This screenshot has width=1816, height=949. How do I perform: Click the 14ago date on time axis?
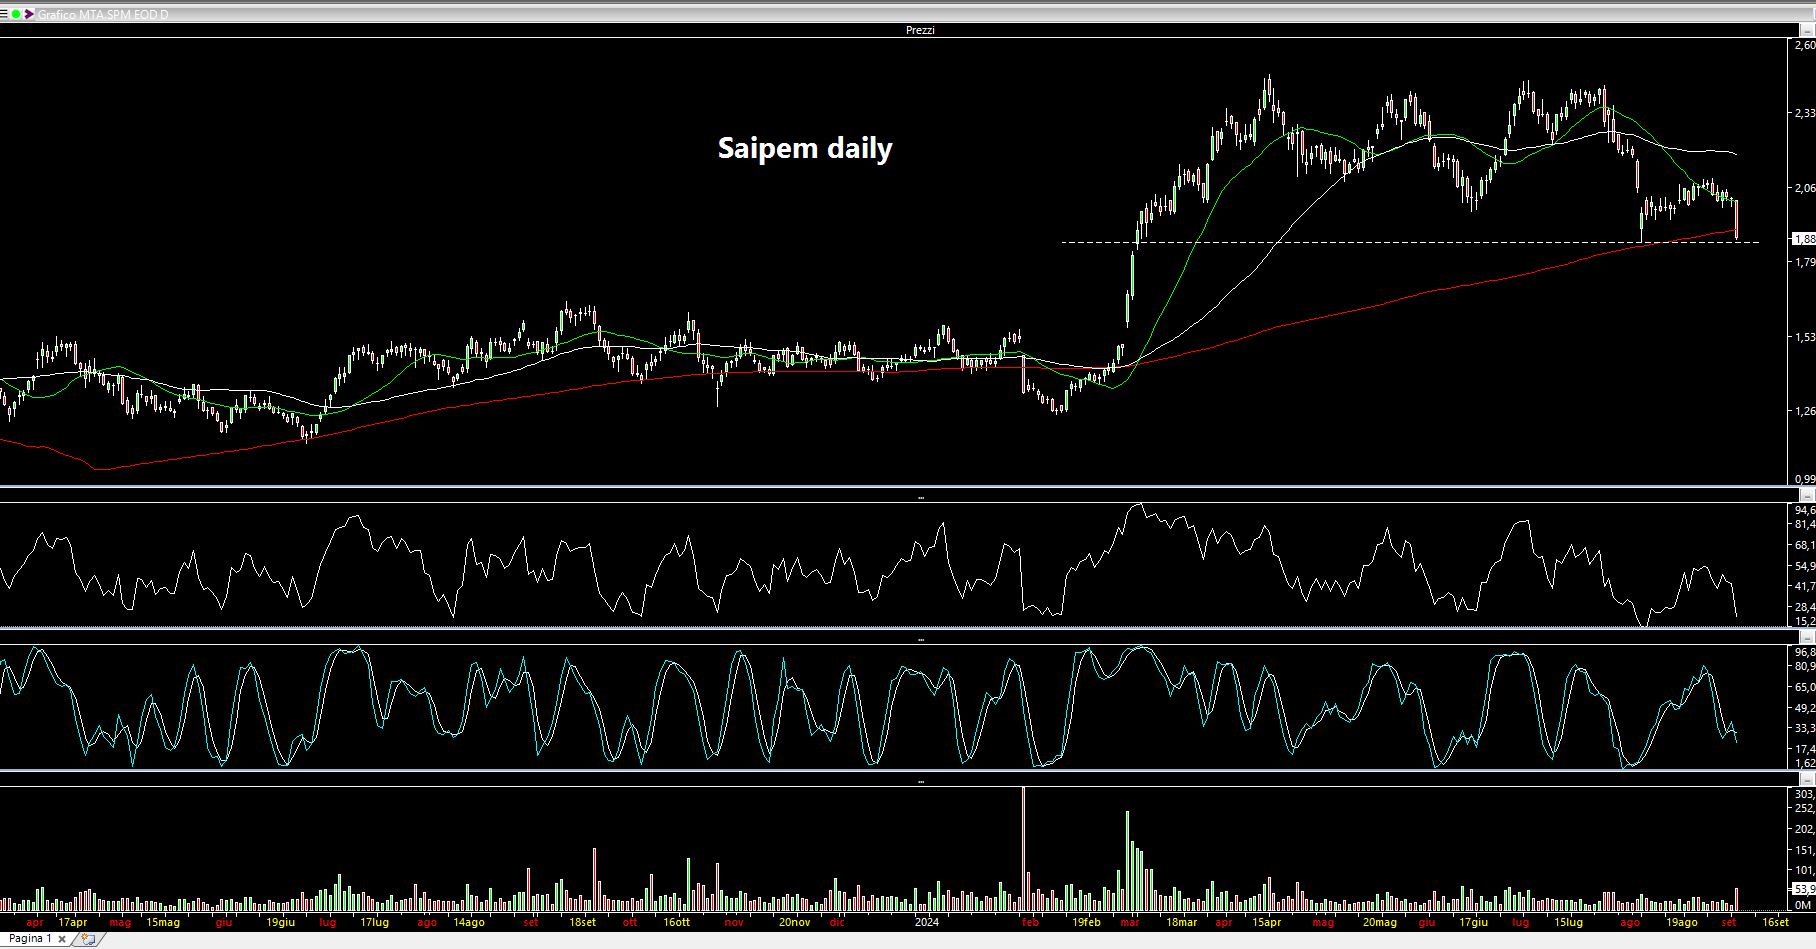(x=469, y=922)
